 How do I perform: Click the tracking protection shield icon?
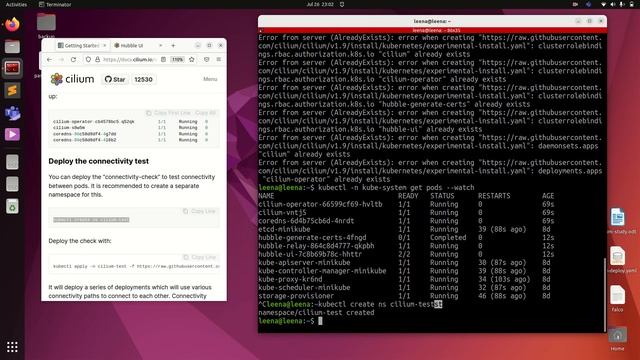pyautogui.click(x=88, y=60)
